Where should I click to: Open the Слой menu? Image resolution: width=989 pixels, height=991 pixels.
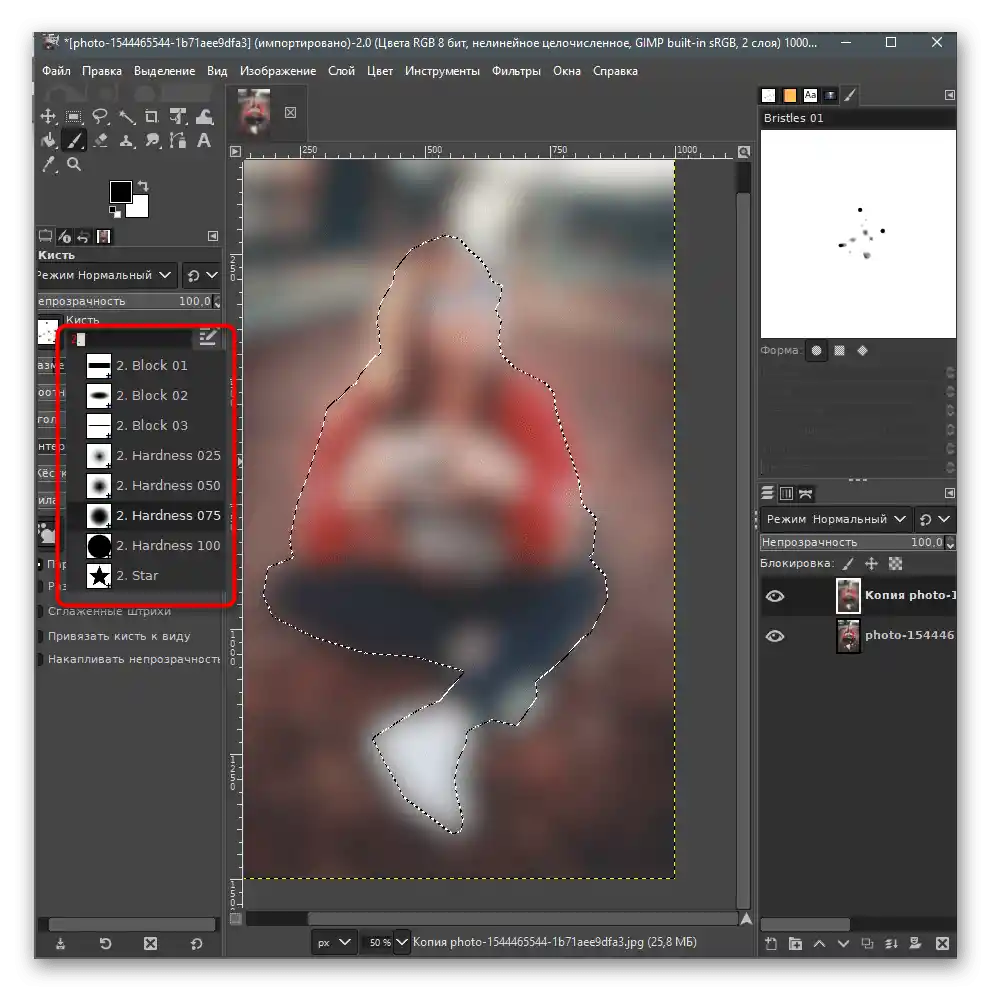tap(341, 71)
